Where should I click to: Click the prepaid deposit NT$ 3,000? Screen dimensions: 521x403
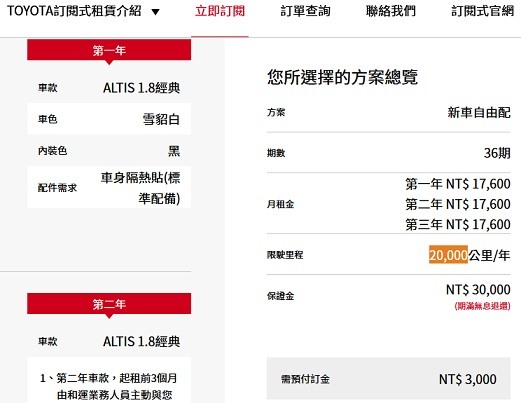pyautogui.click(x=468, y=379)
